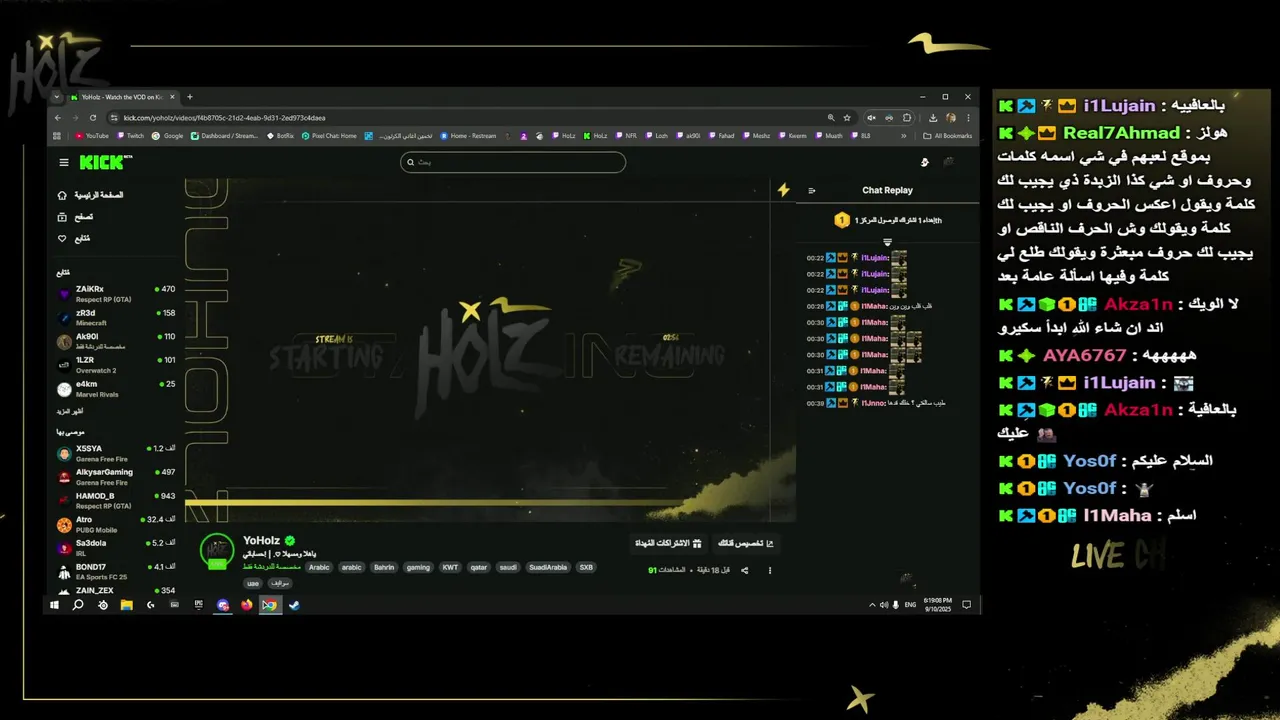This screenshot has height=720, width=1280.
Task: Open Epic Games launcher from taskbar
Action: [x=198, y=605]
